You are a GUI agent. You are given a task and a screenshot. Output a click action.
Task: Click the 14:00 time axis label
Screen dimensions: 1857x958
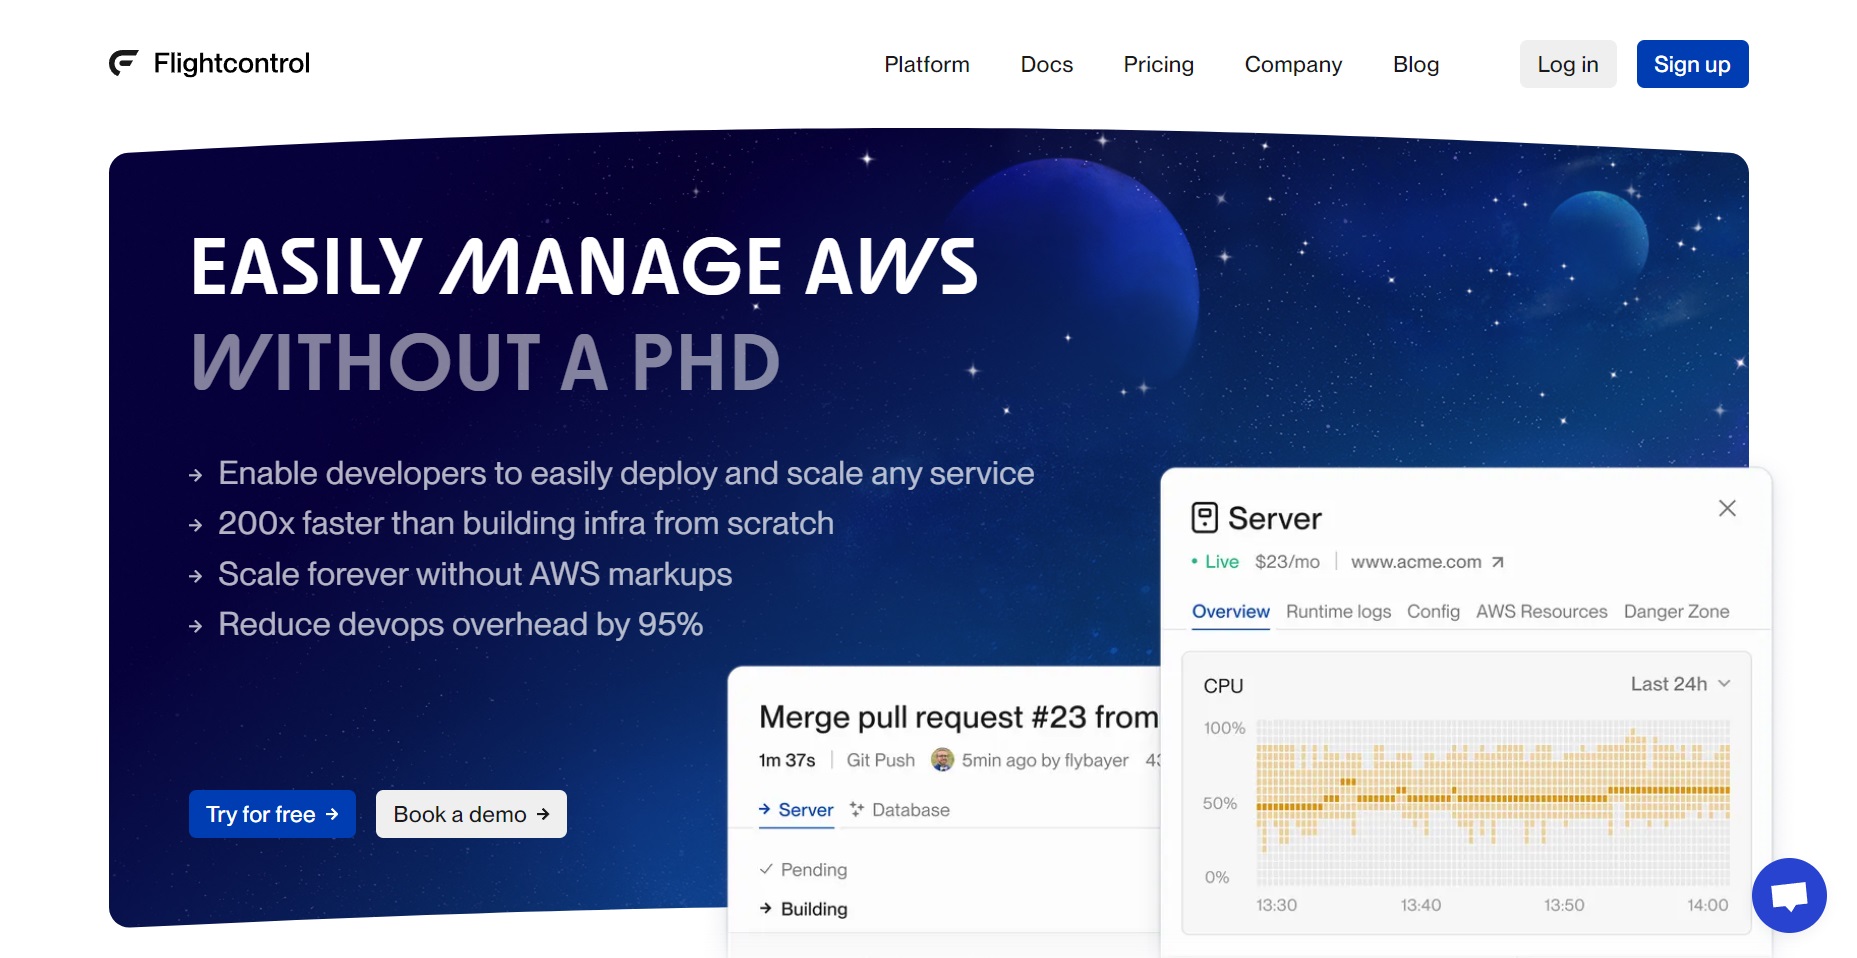1707,905
